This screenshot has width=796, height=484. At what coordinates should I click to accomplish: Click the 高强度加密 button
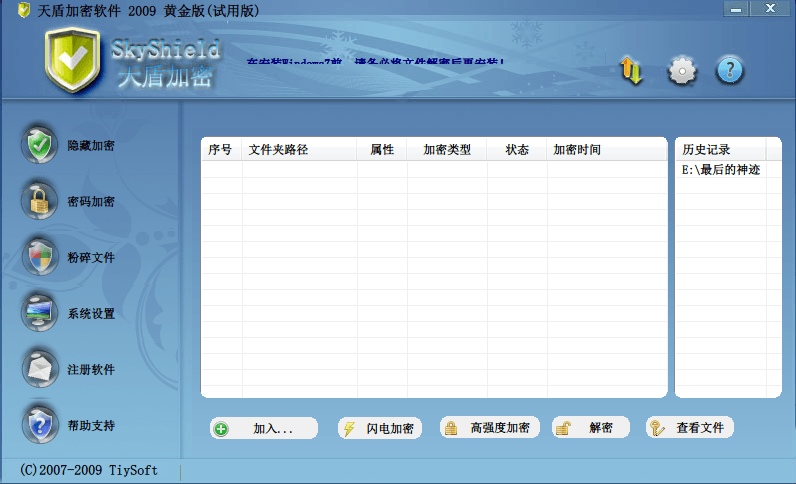pyautogui.click(x=490, y=428)
